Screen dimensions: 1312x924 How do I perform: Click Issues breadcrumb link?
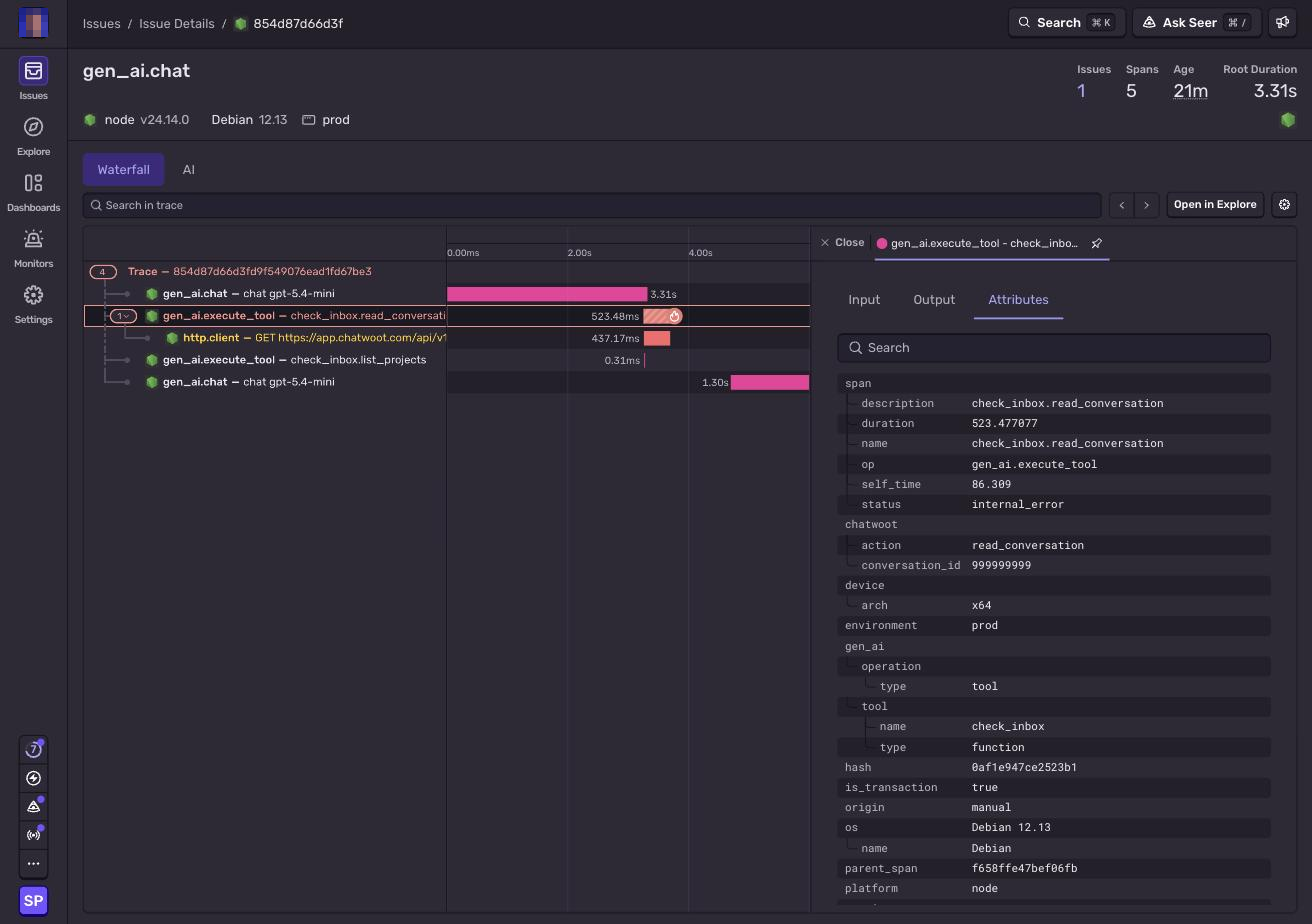(x=102, y=23)
